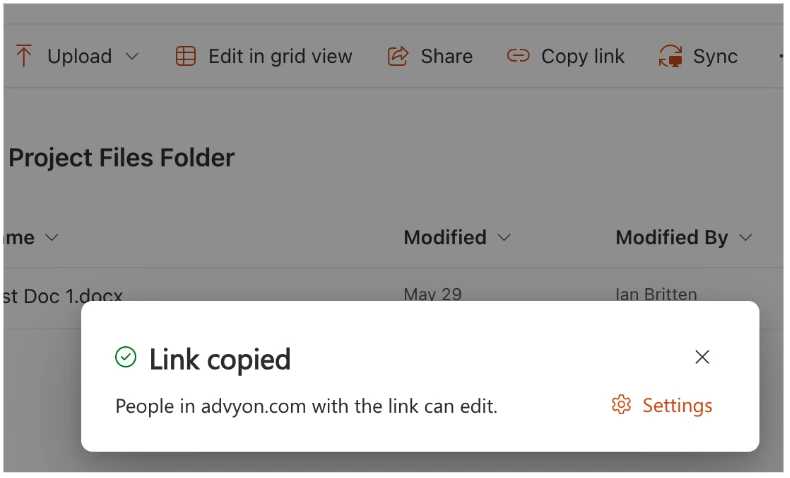
Task: Select Copy link in toolbar
Action: coord(582,57)
